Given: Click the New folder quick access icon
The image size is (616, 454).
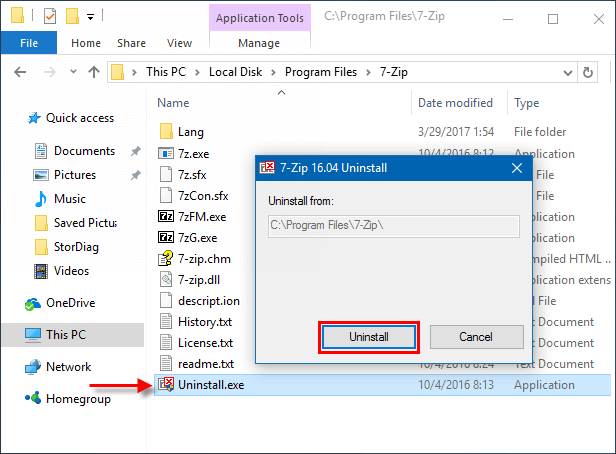Looking at the screenshot, I should tap(72, 16).
